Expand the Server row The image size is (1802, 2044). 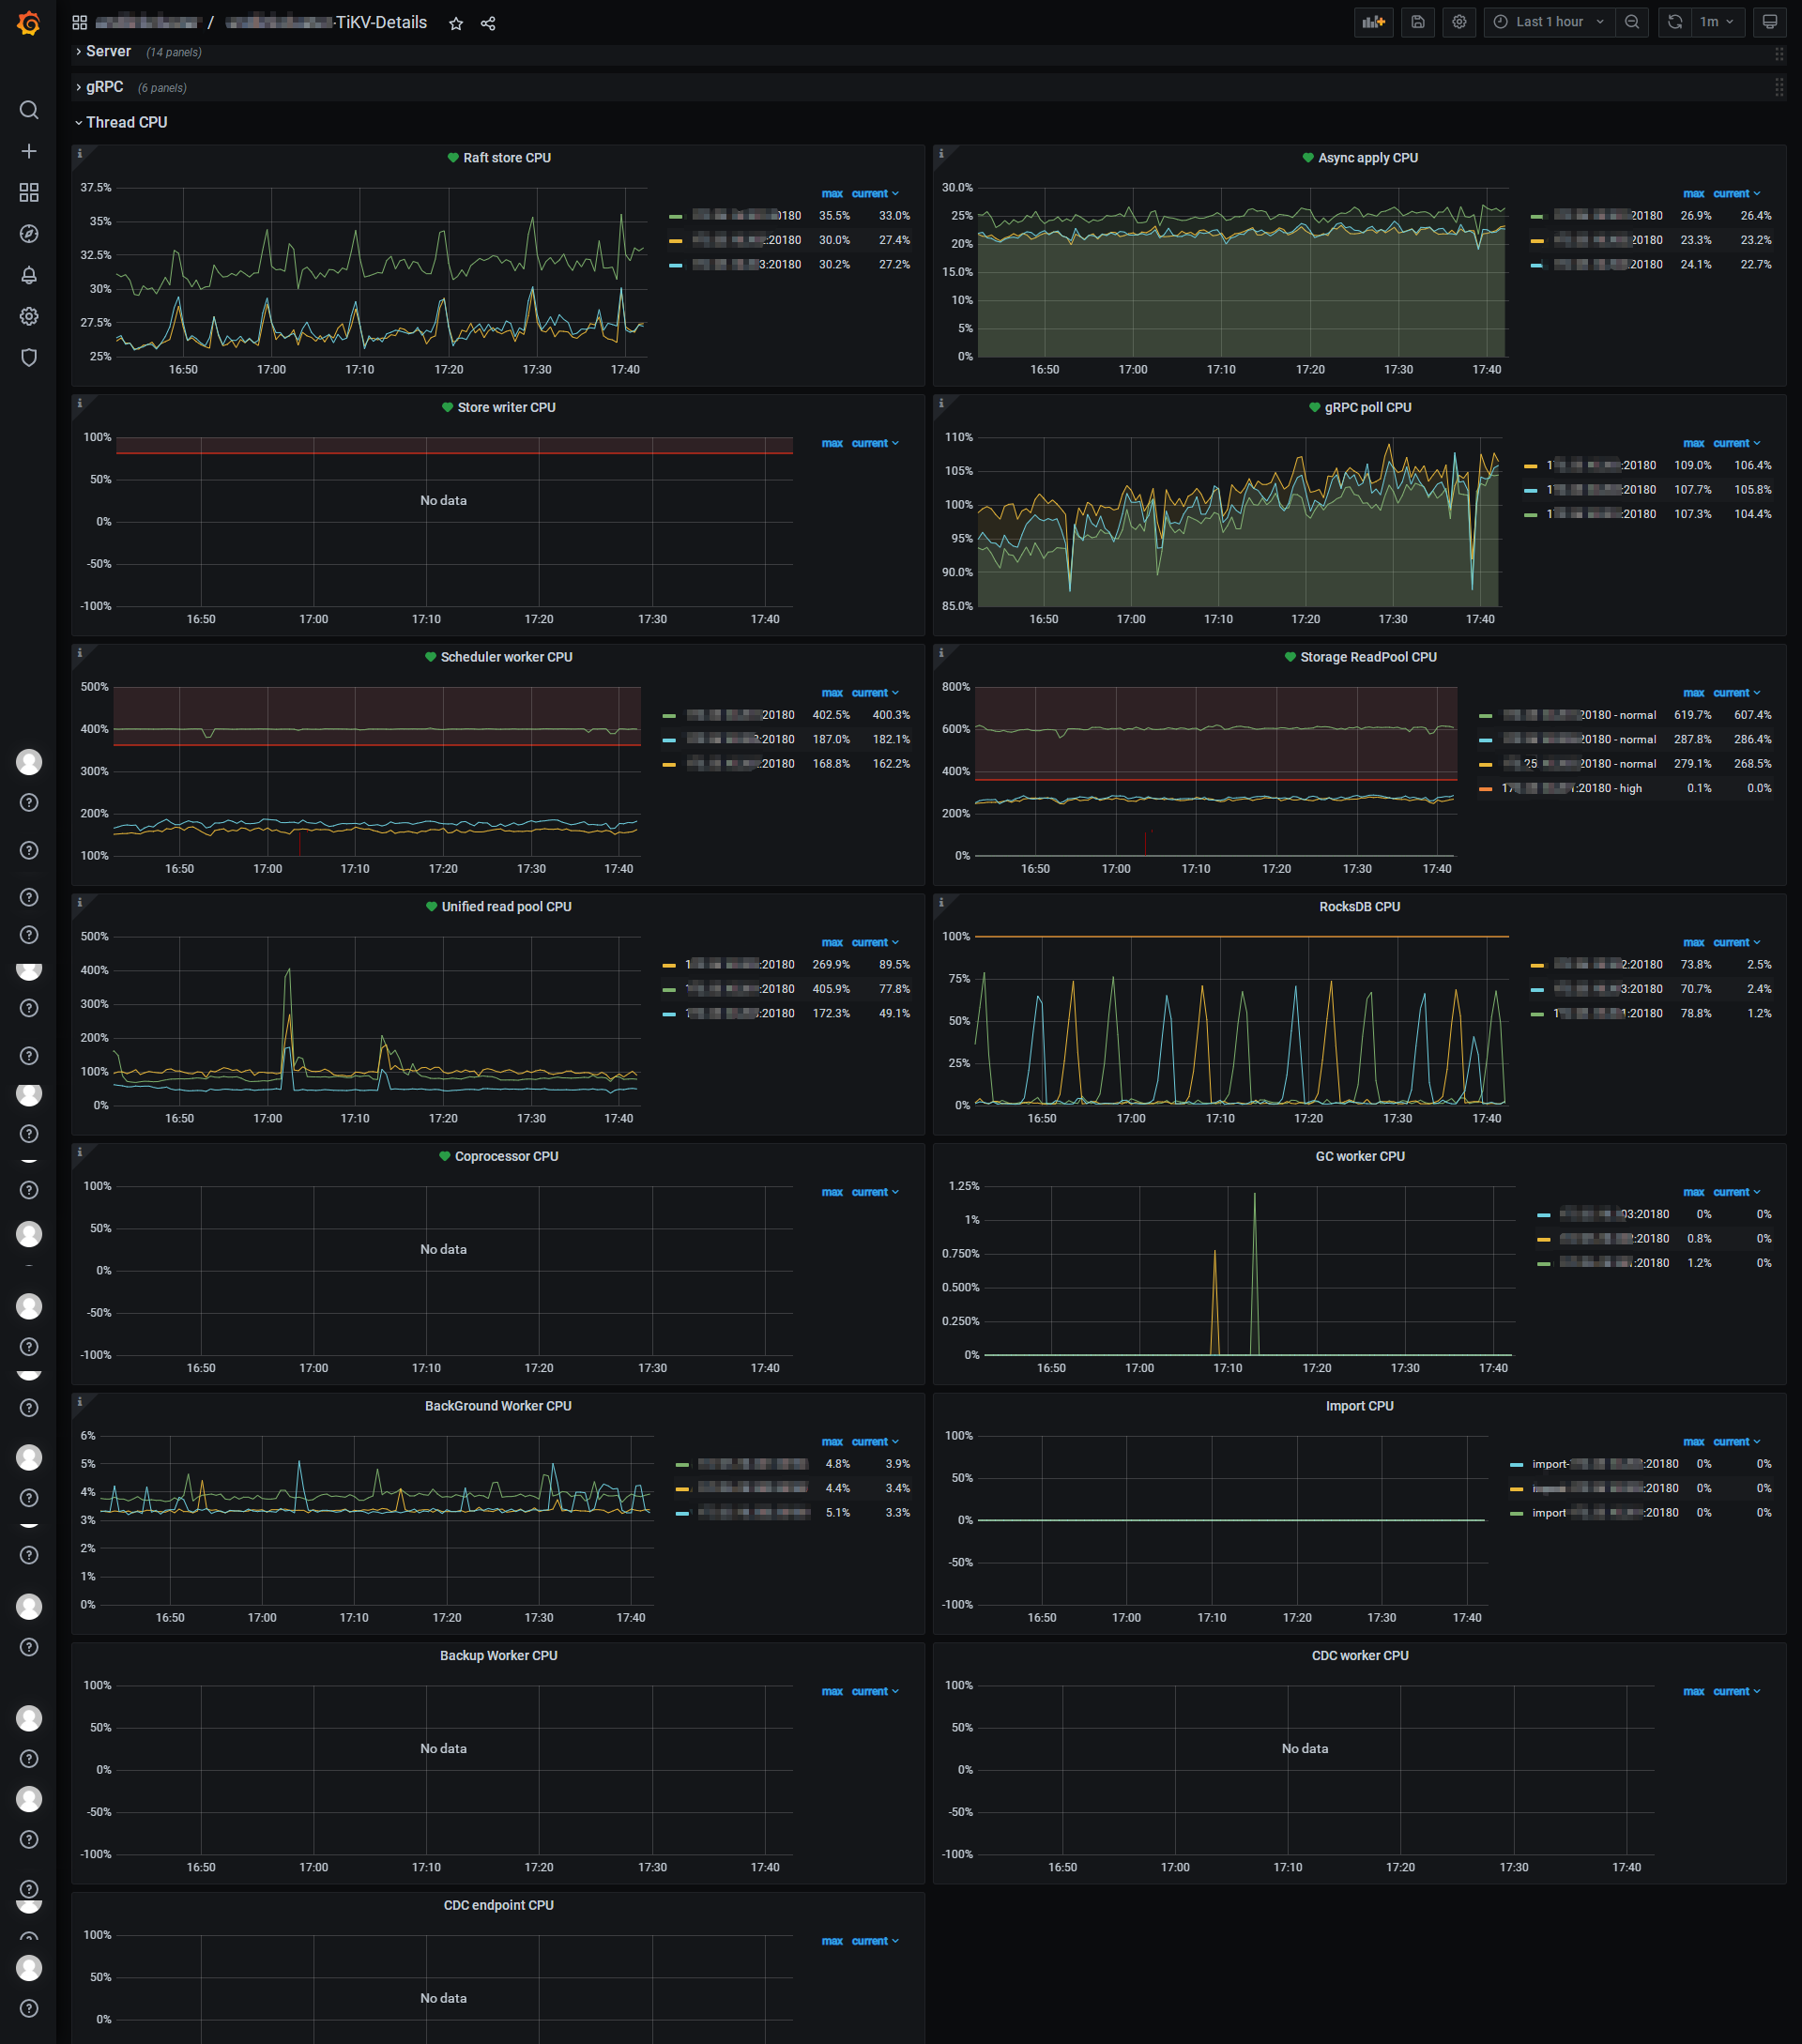point(108,51)
